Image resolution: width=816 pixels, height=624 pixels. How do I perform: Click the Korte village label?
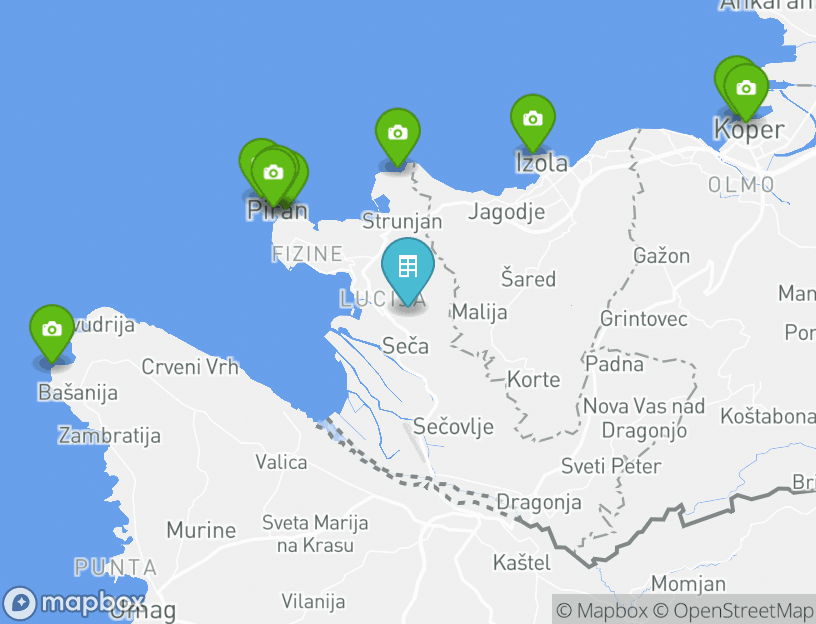534,379
